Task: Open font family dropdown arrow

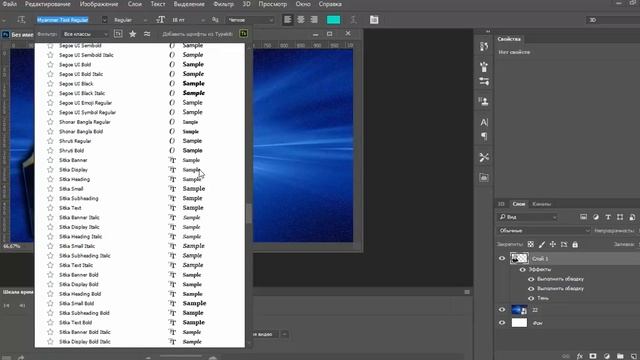Action: (104, 20)
